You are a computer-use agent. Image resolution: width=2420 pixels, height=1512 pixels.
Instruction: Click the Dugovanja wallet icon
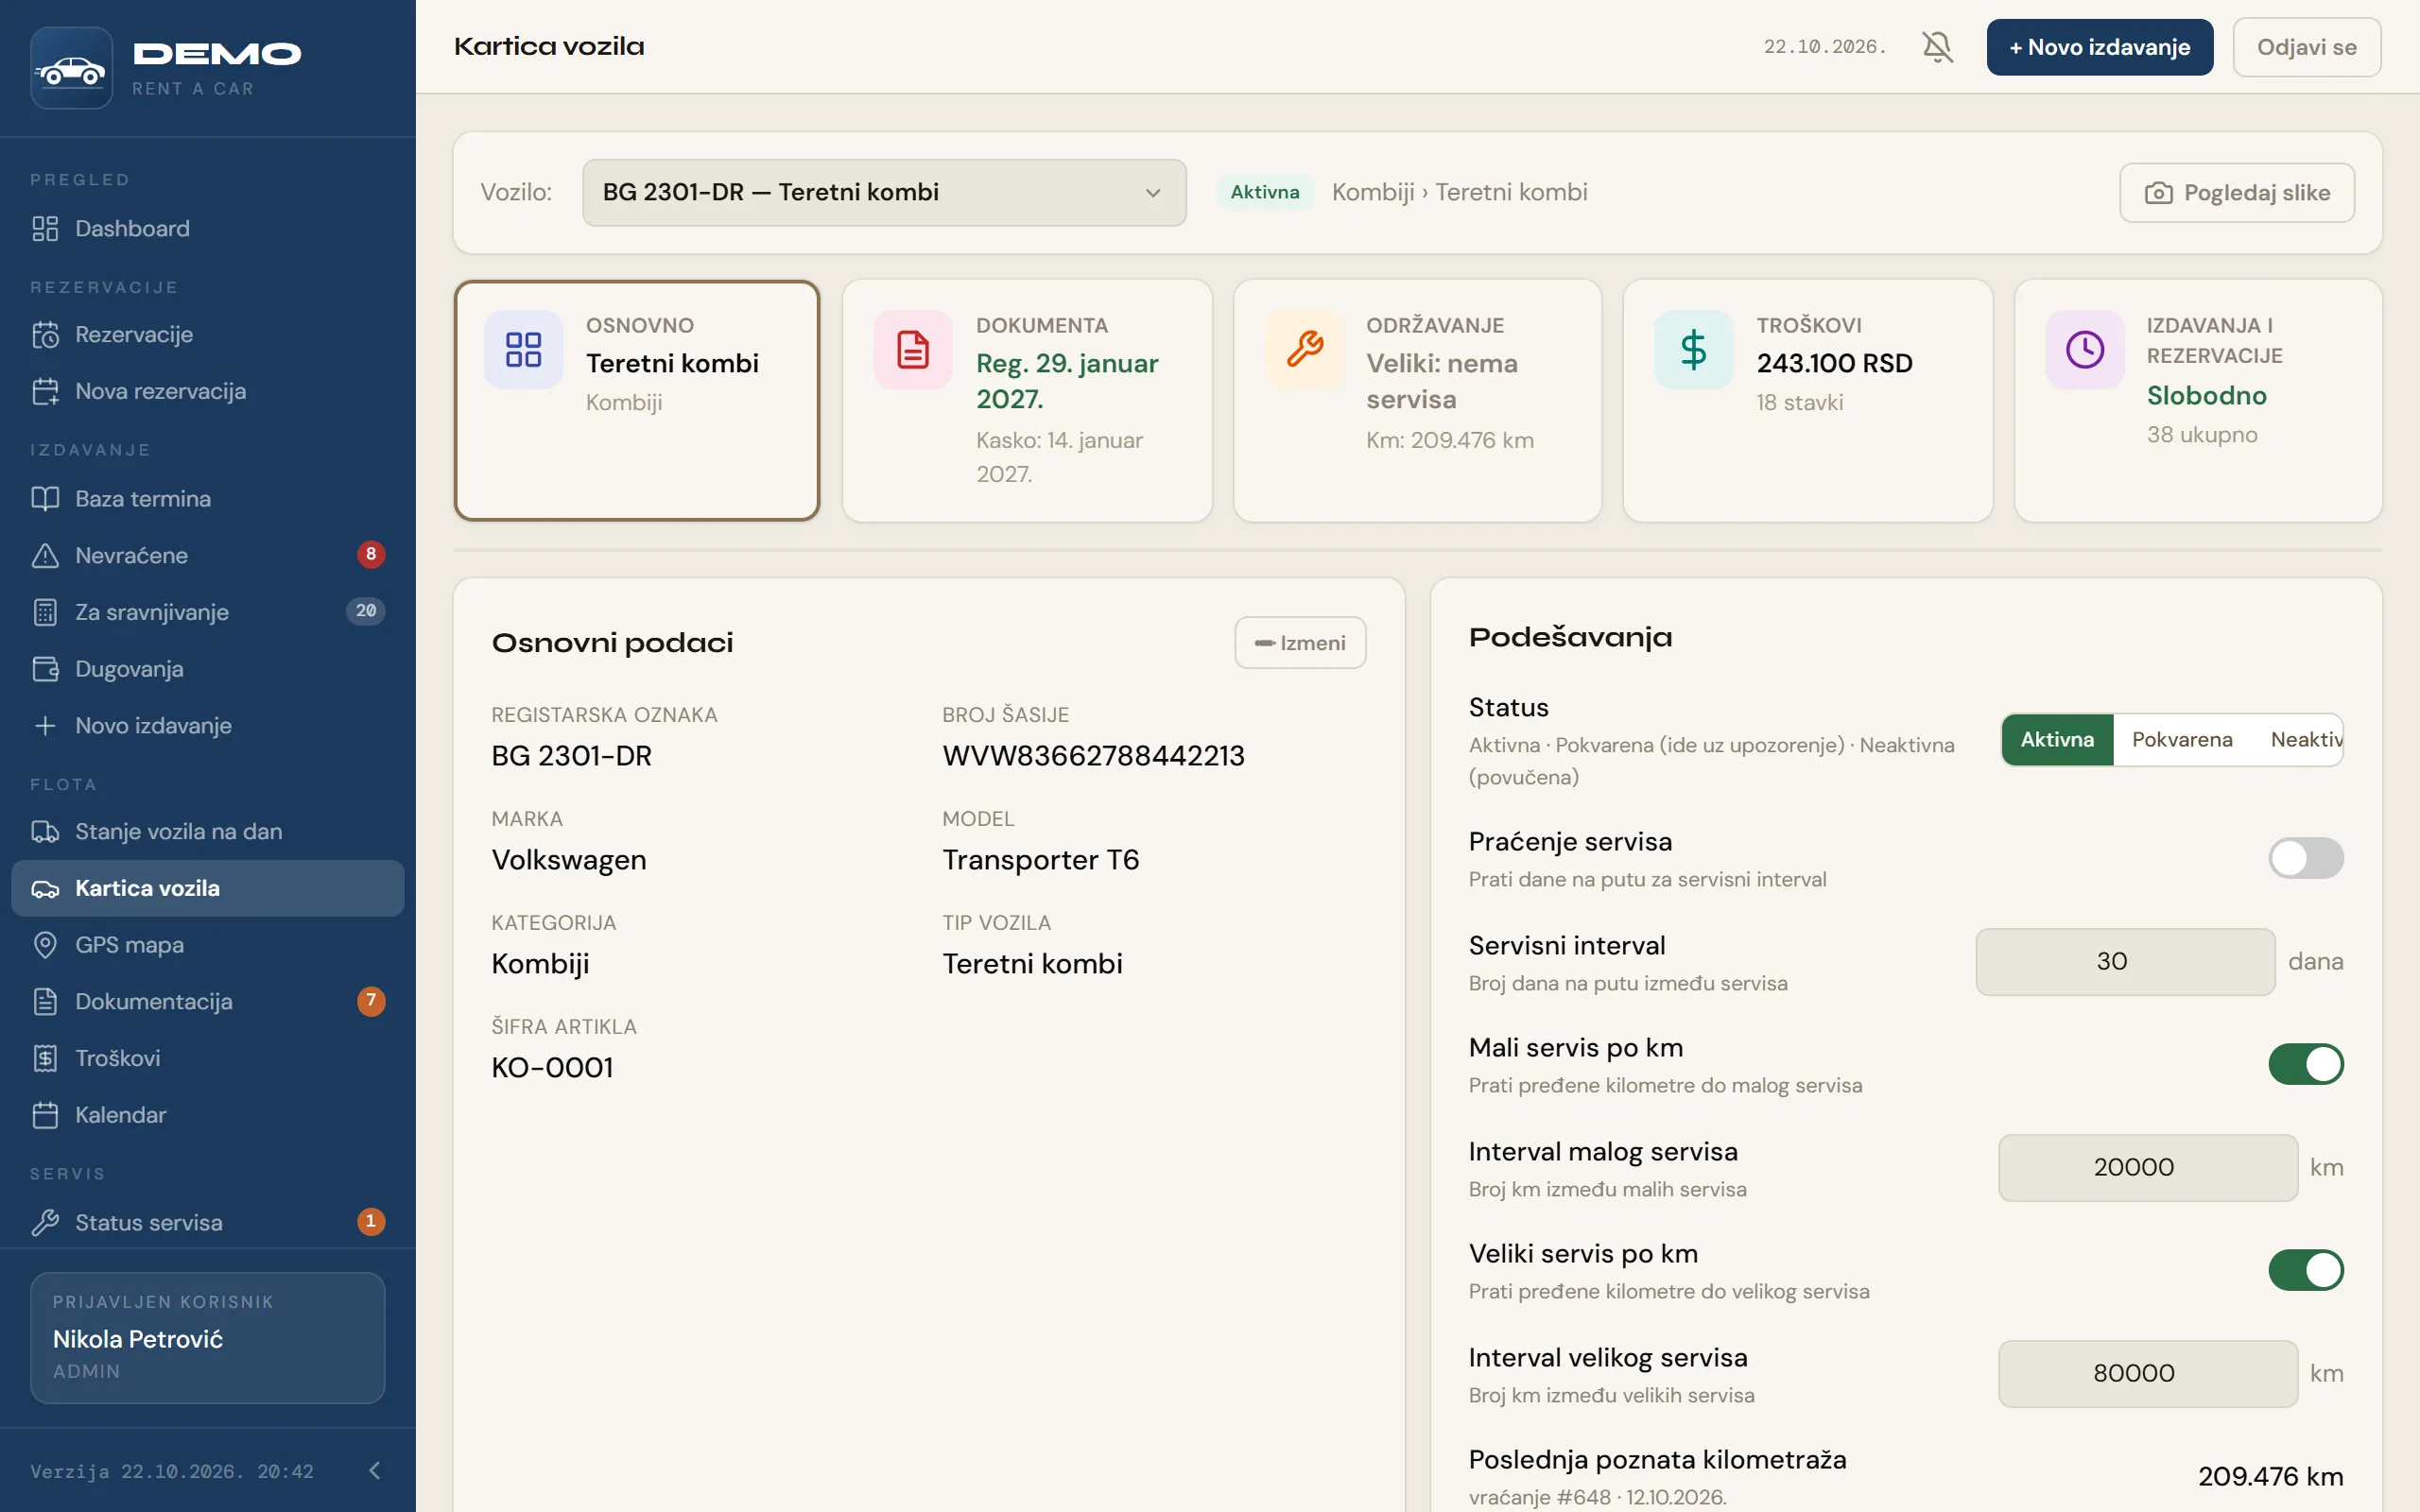45,668
